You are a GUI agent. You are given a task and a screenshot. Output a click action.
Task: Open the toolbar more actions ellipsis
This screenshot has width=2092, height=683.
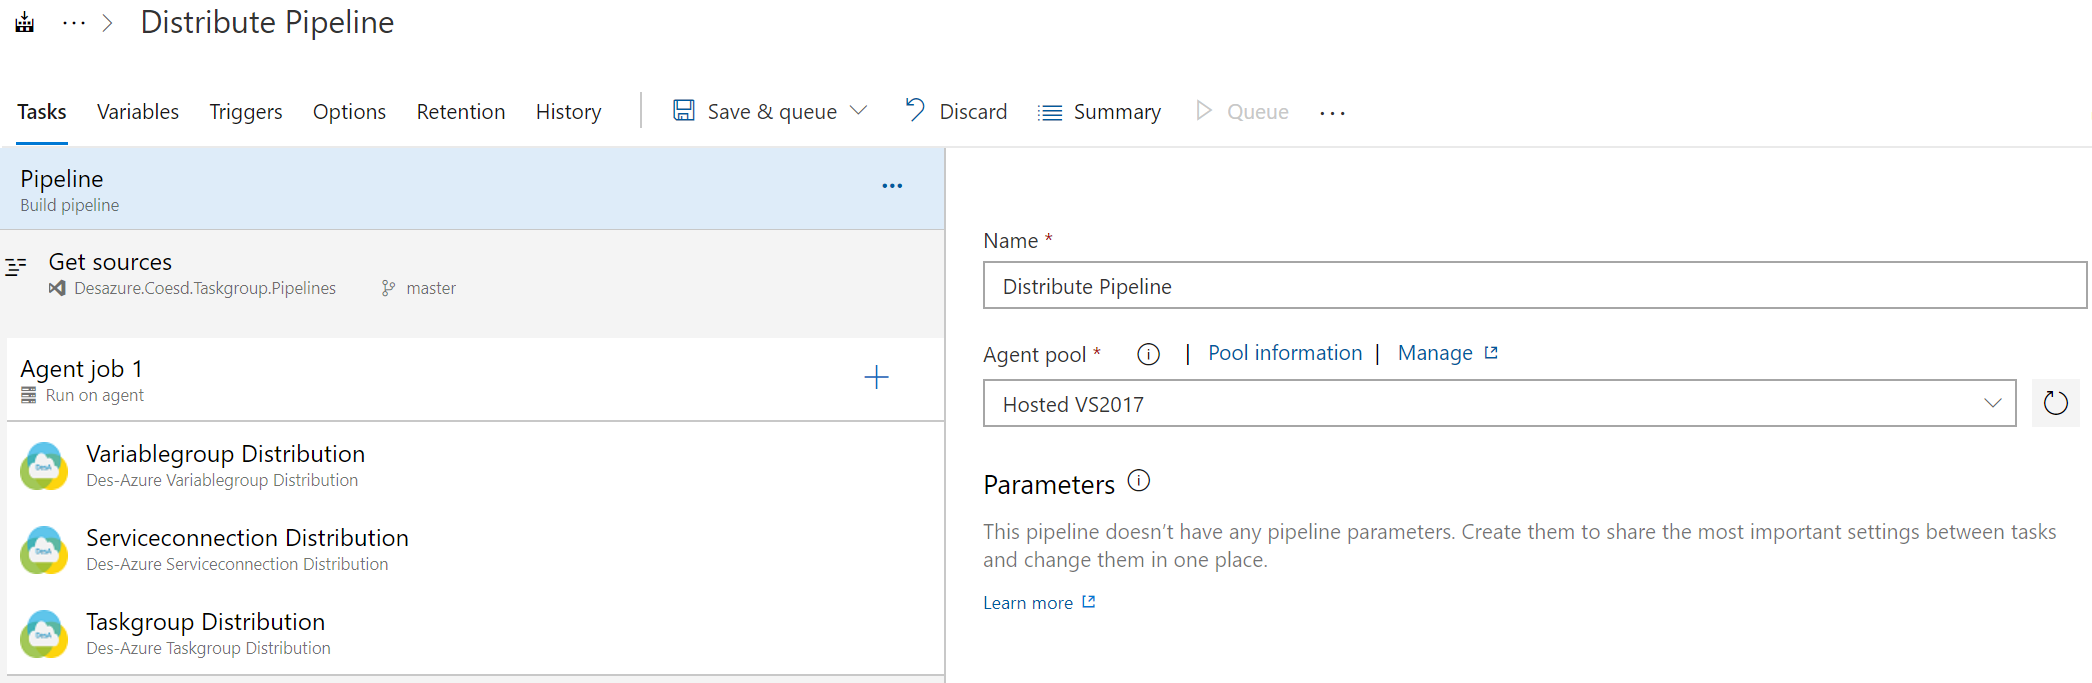point(1332,114)
